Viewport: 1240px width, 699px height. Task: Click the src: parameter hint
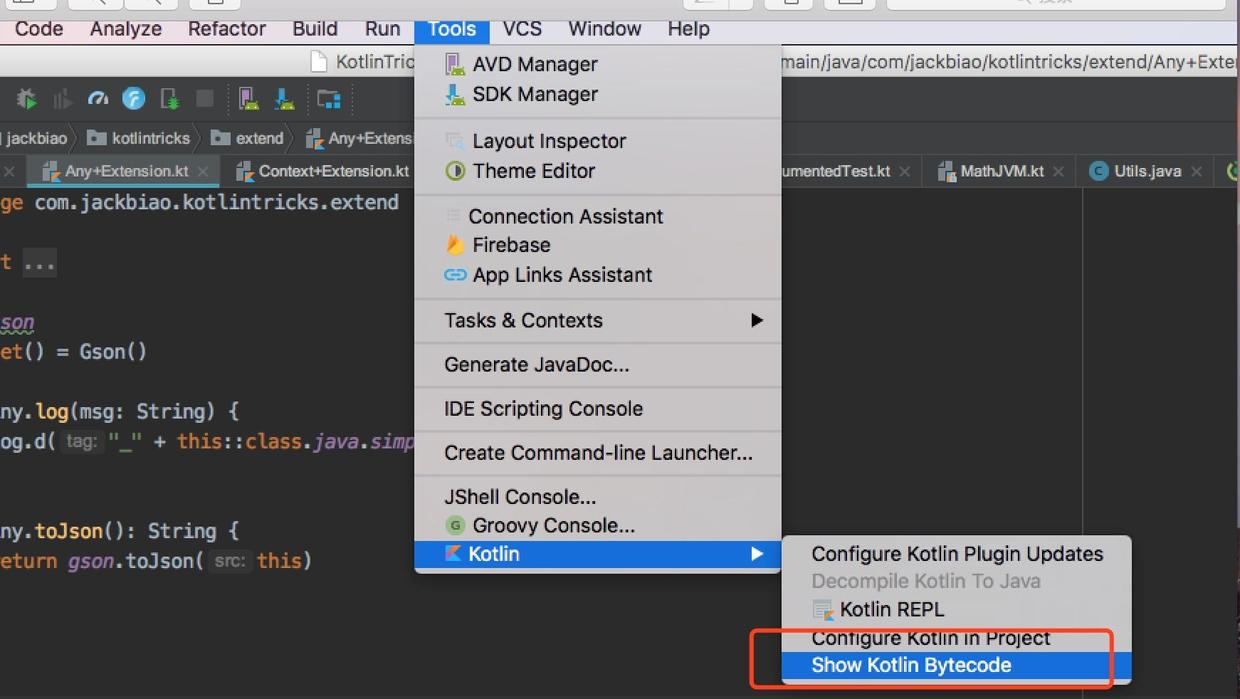(x=230, y=561)
